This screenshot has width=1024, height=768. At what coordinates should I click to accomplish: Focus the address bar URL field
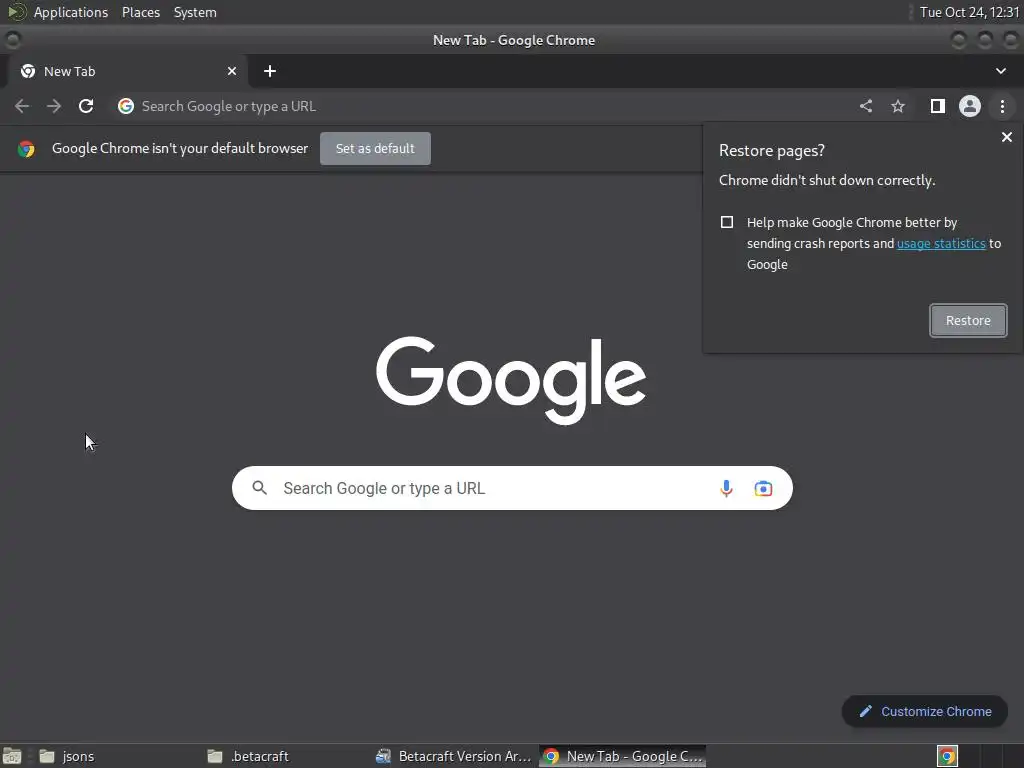tap(483, 106)
